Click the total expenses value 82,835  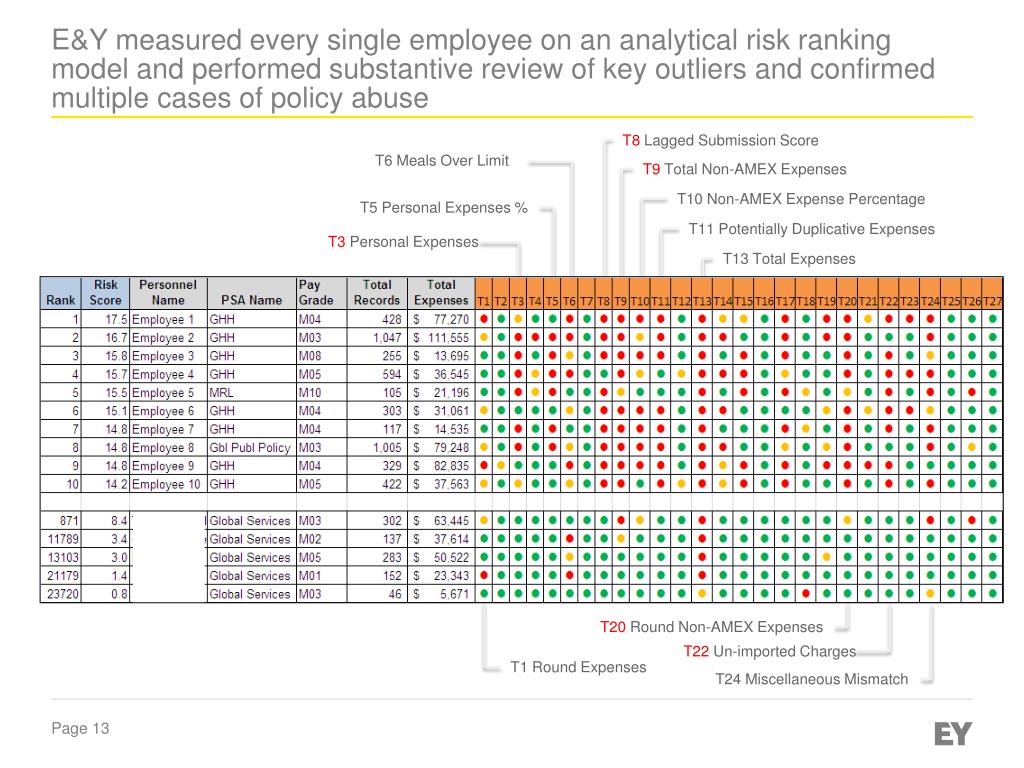(441, 466)
